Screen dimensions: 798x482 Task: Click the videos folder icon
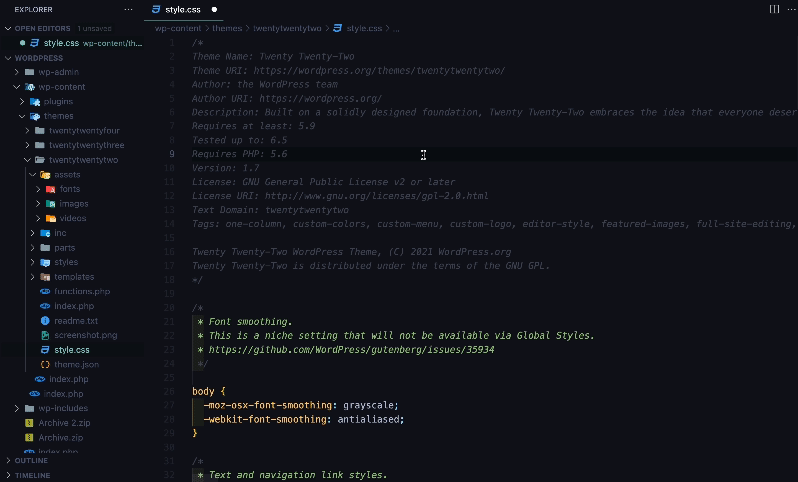click(50, 218)
